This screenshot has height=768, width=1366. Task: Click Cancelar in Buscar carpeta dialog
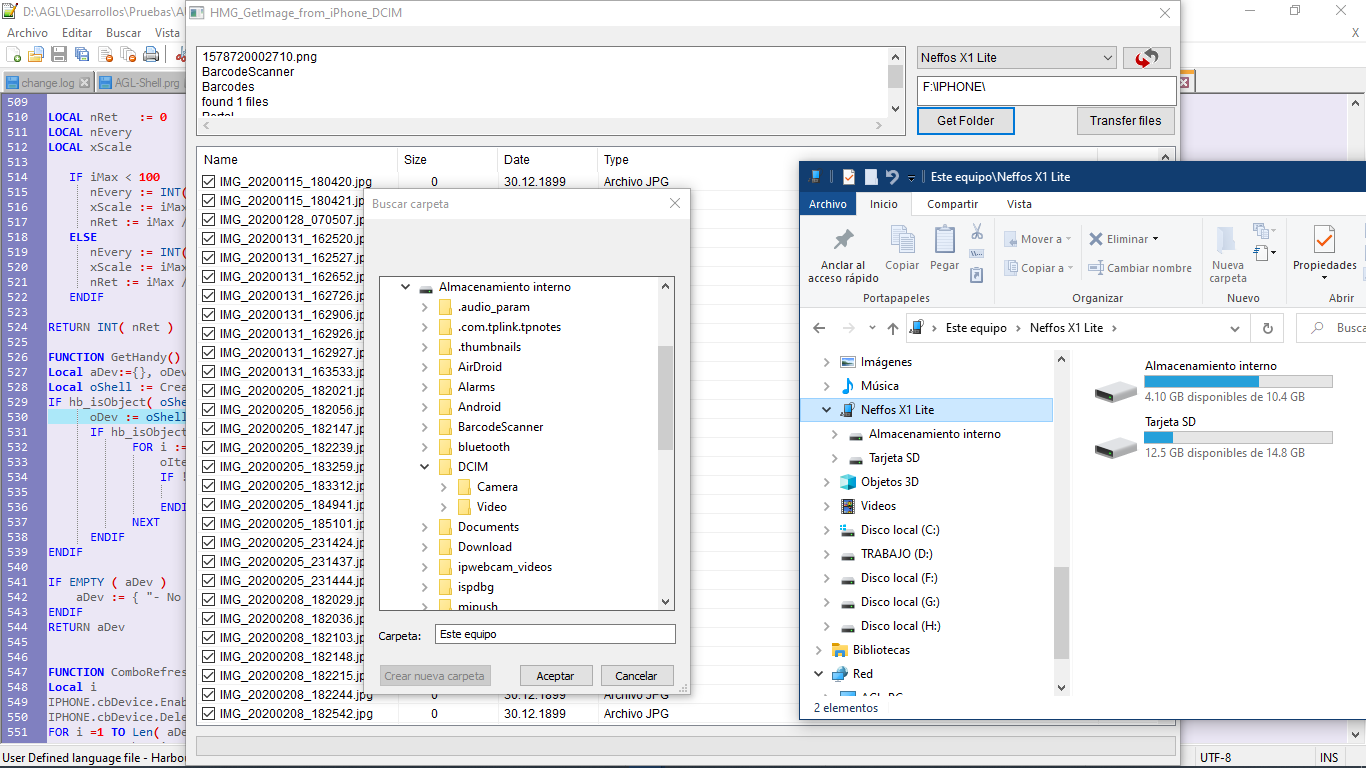636,676
